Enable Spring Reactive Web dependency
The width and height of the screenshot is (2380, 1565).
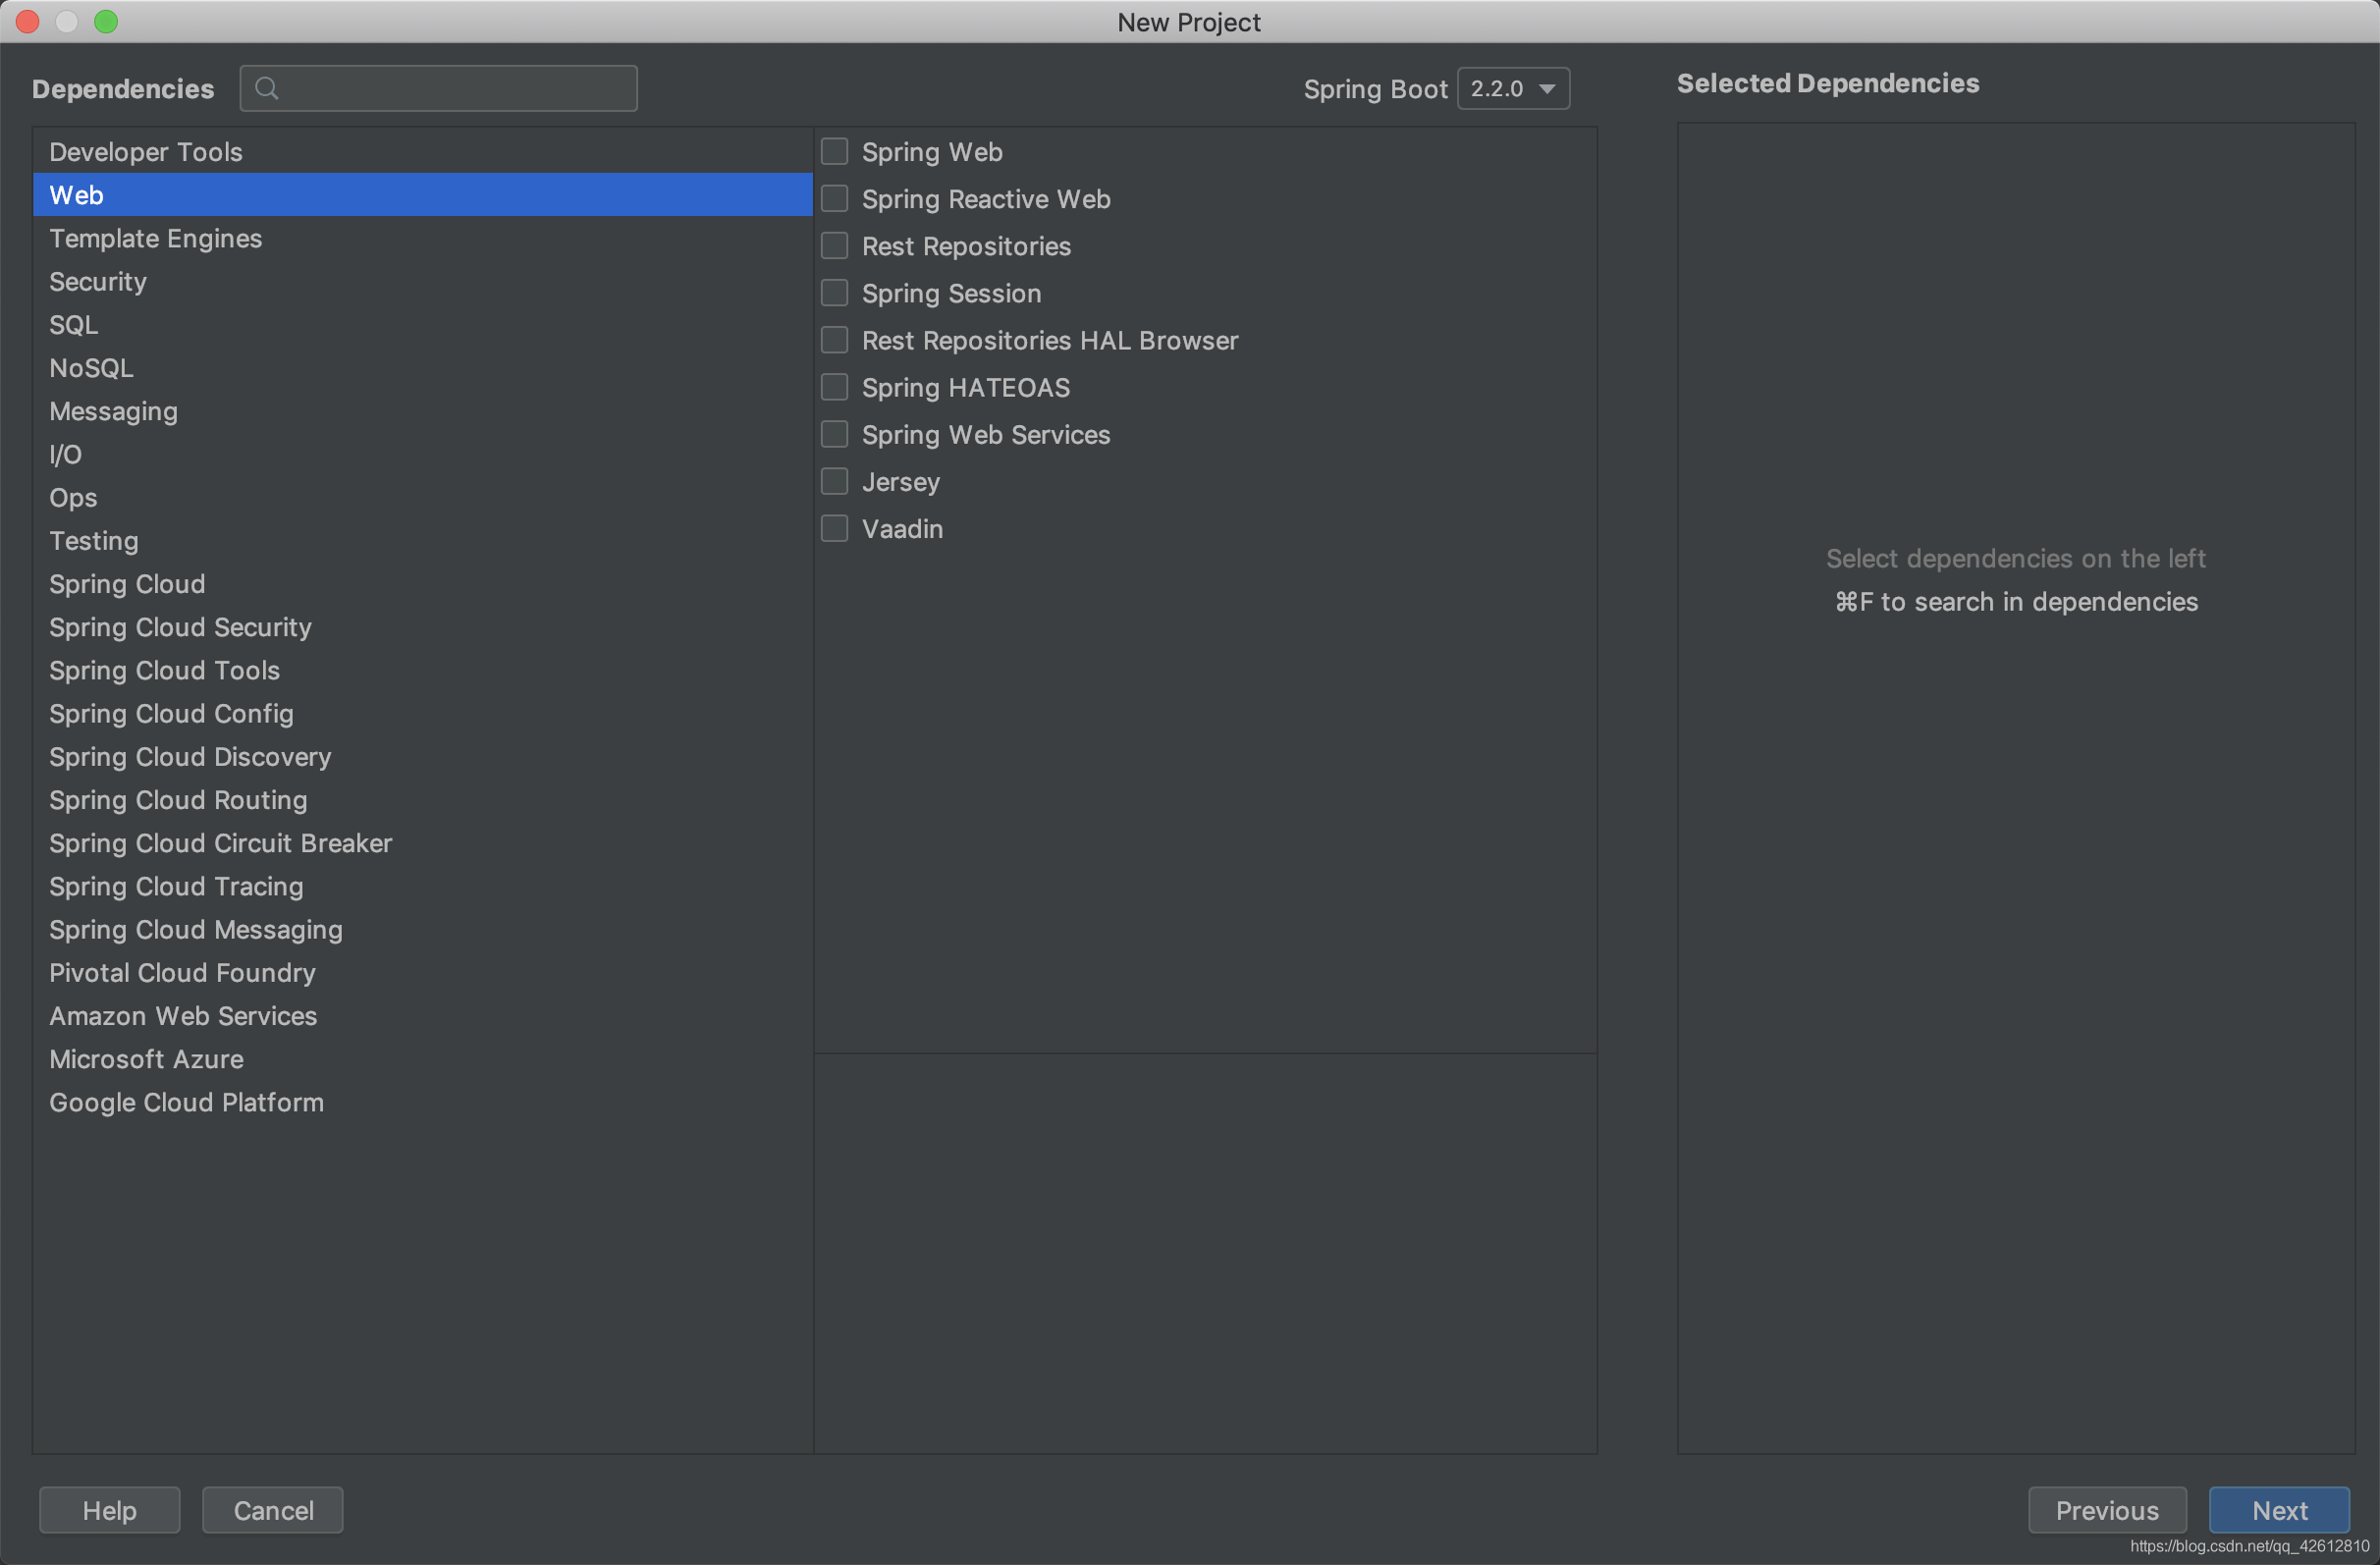(x=837, y=199)
